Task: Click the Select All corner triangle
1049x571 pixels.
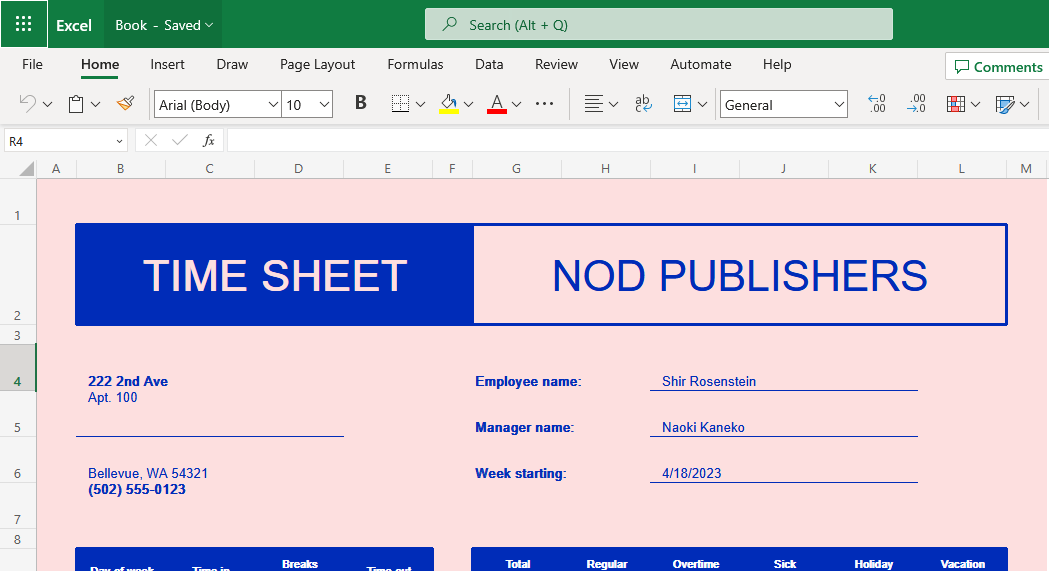Action: (27, 168)
